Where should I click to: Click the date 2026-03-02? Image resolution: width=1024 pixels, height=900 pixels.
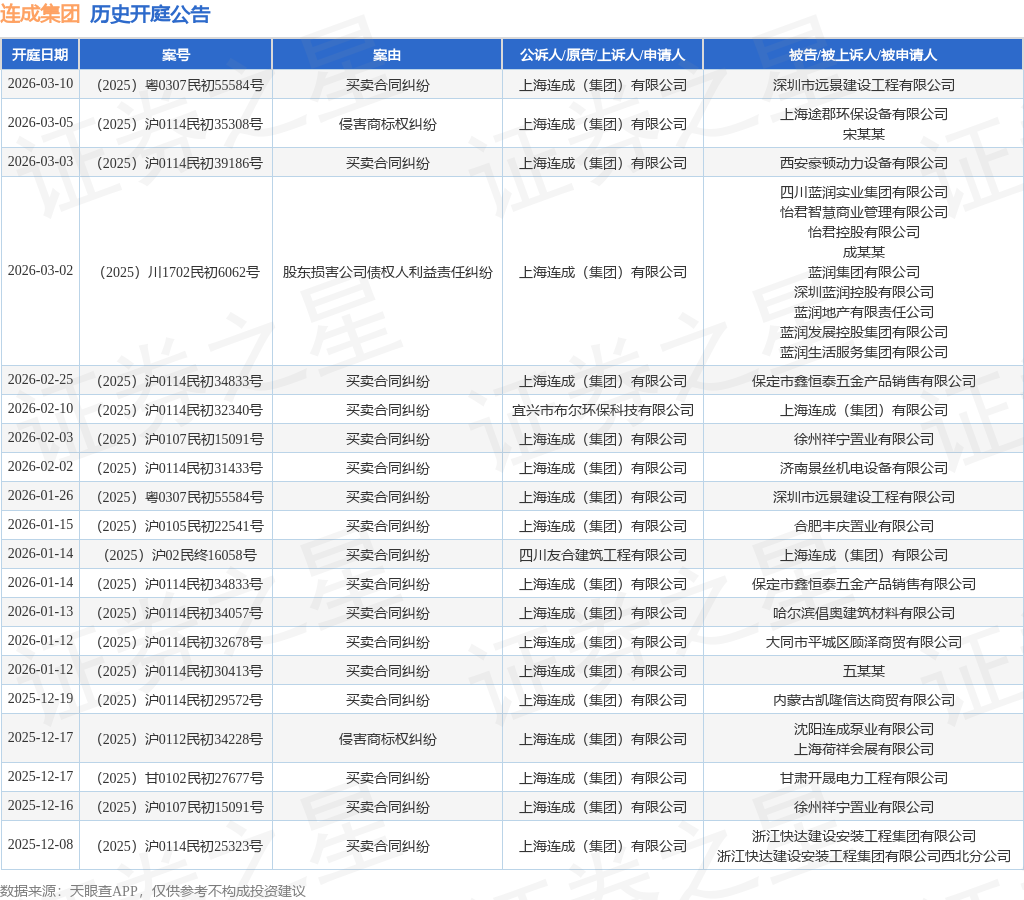40,270
